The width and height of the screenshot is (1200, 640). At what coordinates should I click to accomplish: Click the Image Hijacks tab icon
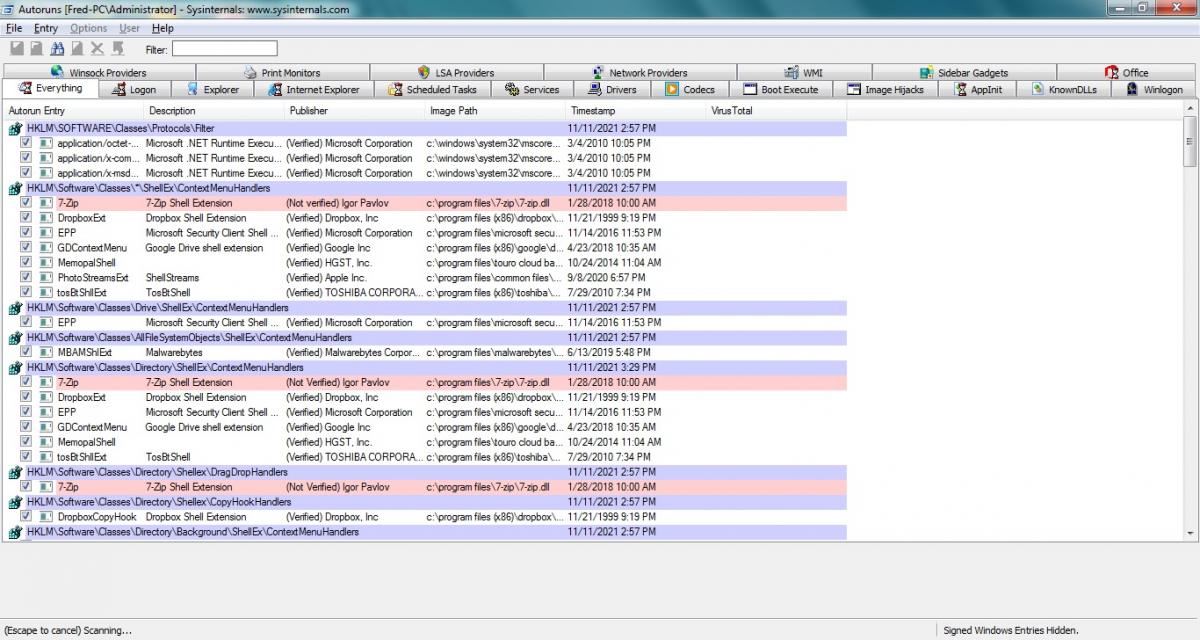click(x=854, y=89)
